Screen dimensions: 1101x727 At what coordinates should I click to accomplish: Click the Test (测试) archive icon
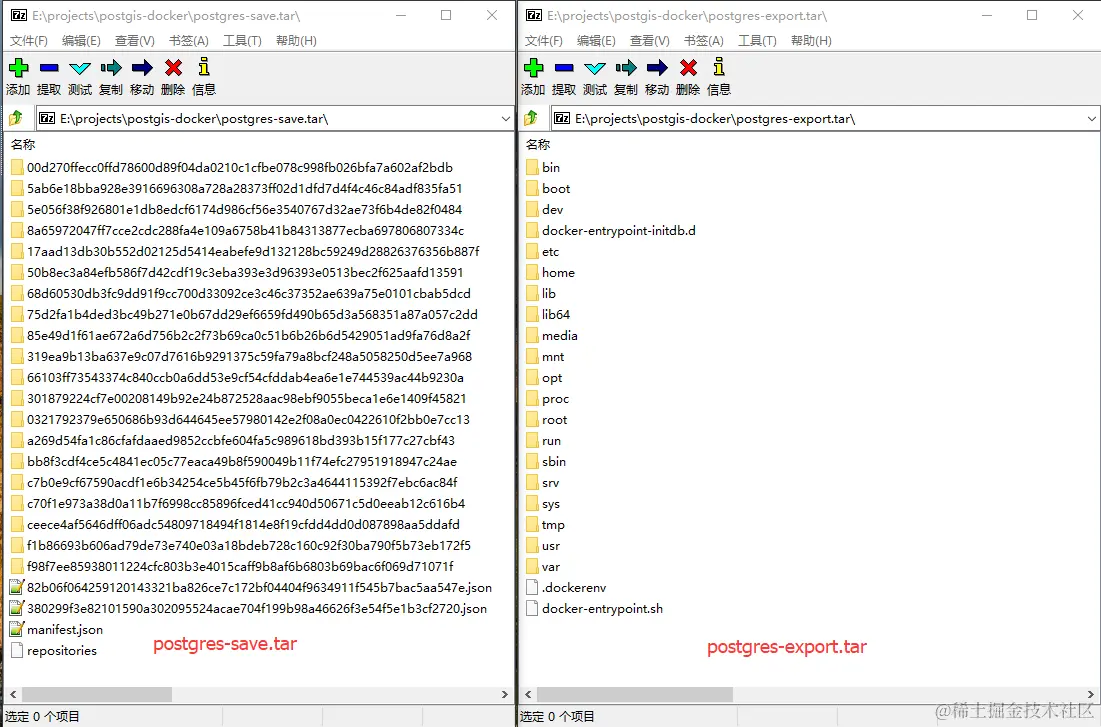click(x=79, y=68)
